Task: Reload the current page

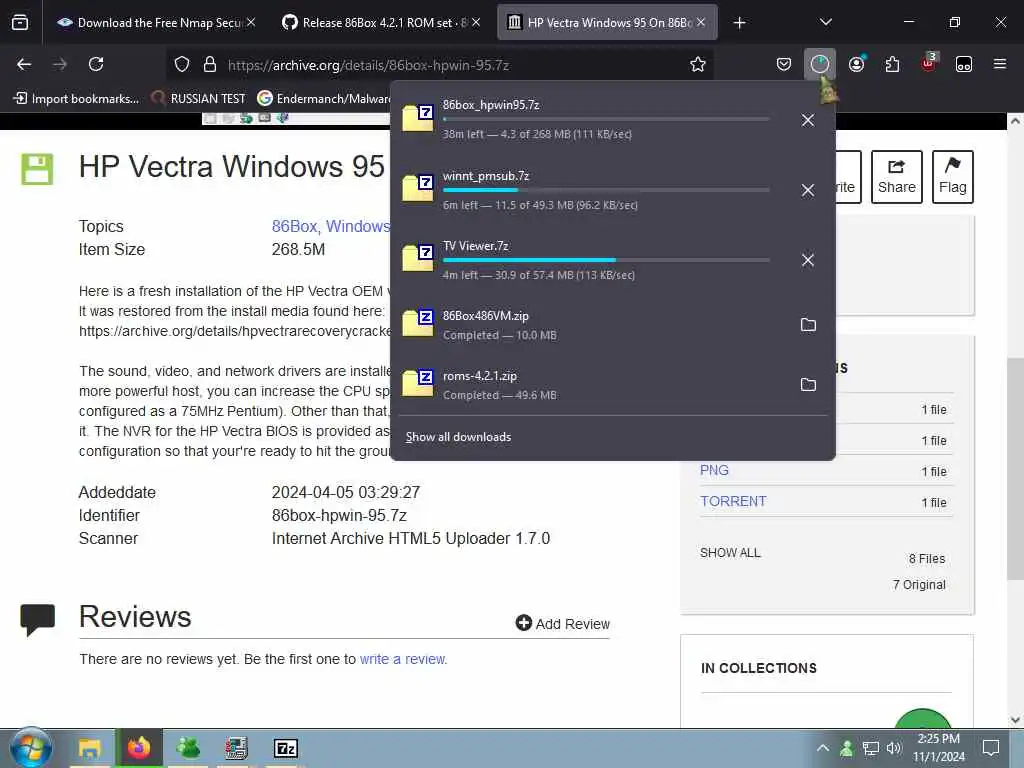Action: [96, 64]
